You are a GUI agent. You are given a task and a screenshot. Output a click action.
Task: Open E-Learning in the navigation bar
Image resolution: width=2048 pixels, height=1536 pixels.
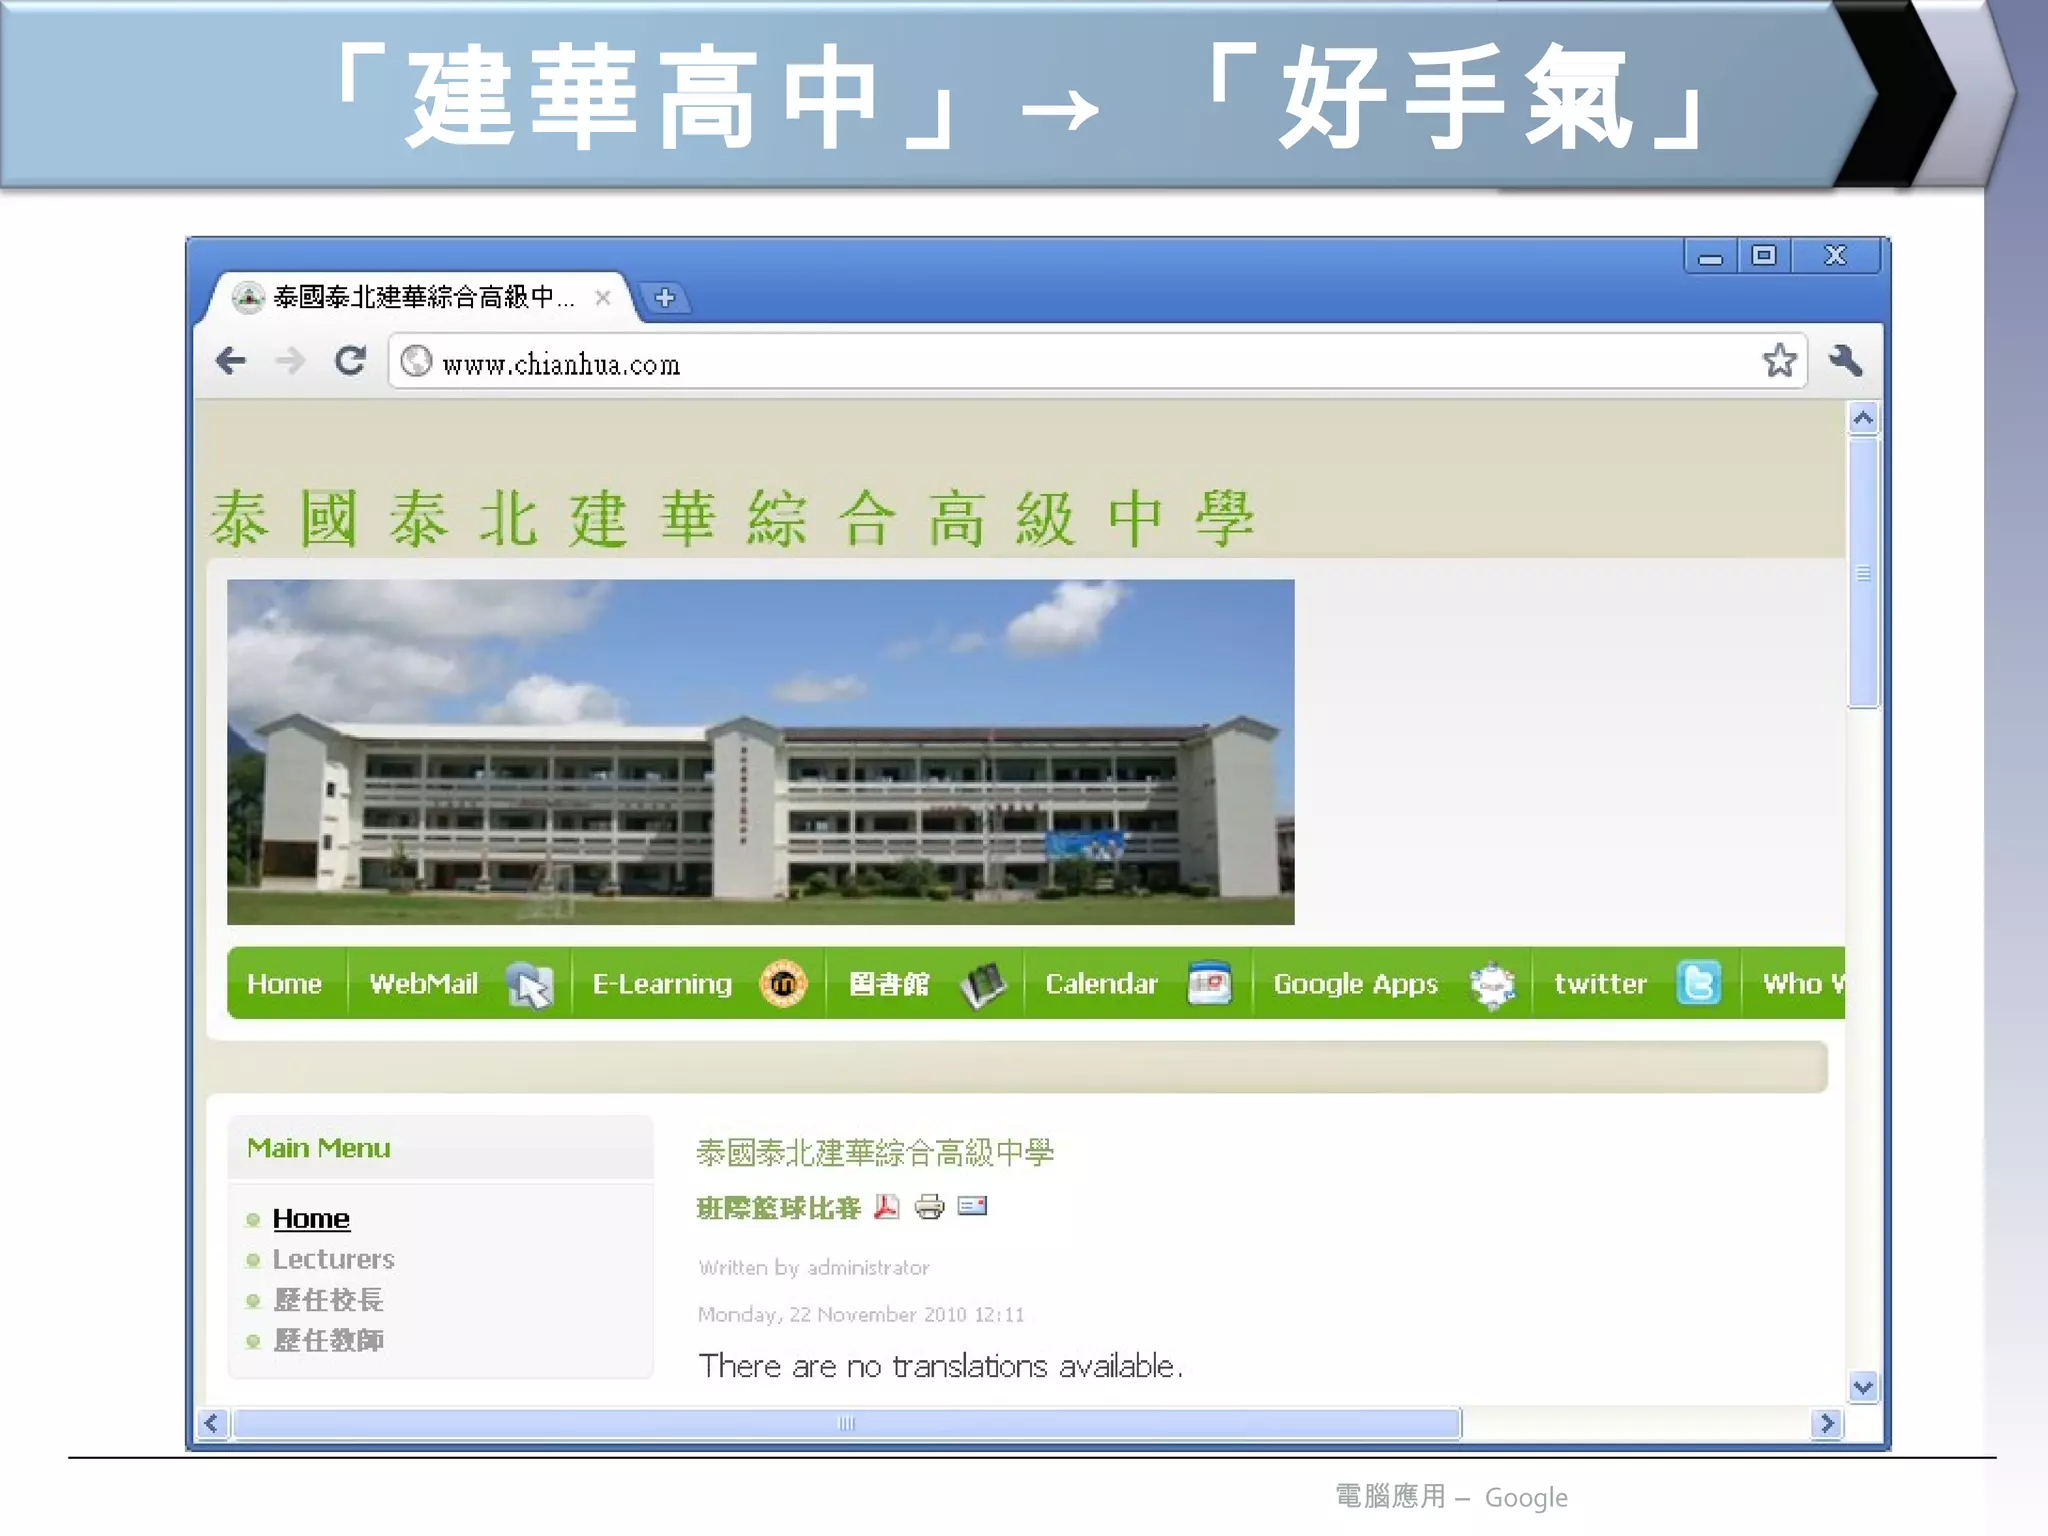point(662,984)
